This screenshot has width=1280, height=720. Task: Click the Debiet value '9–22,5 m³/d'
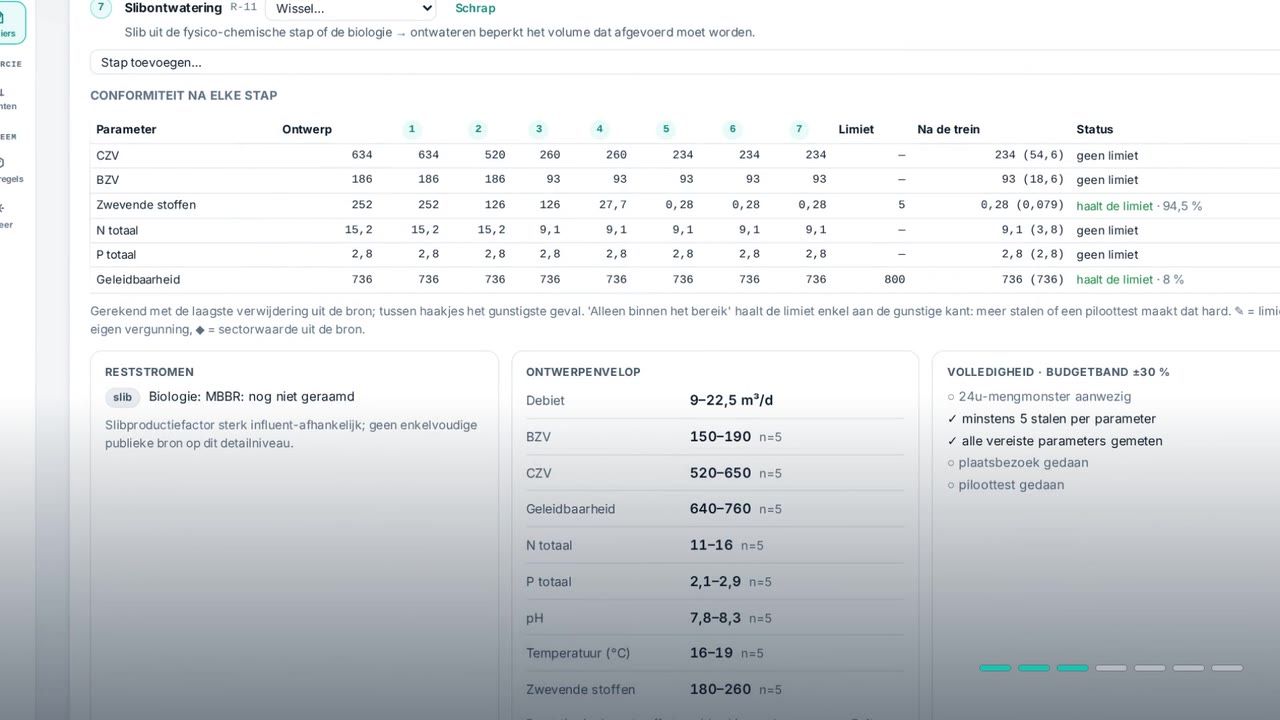click(x=731, y=400)
